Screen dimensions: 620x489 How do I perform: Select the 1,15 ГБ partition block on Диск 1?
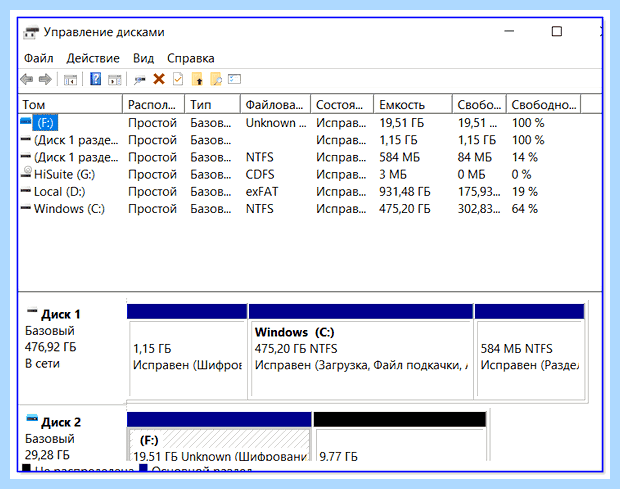[187, 351]
